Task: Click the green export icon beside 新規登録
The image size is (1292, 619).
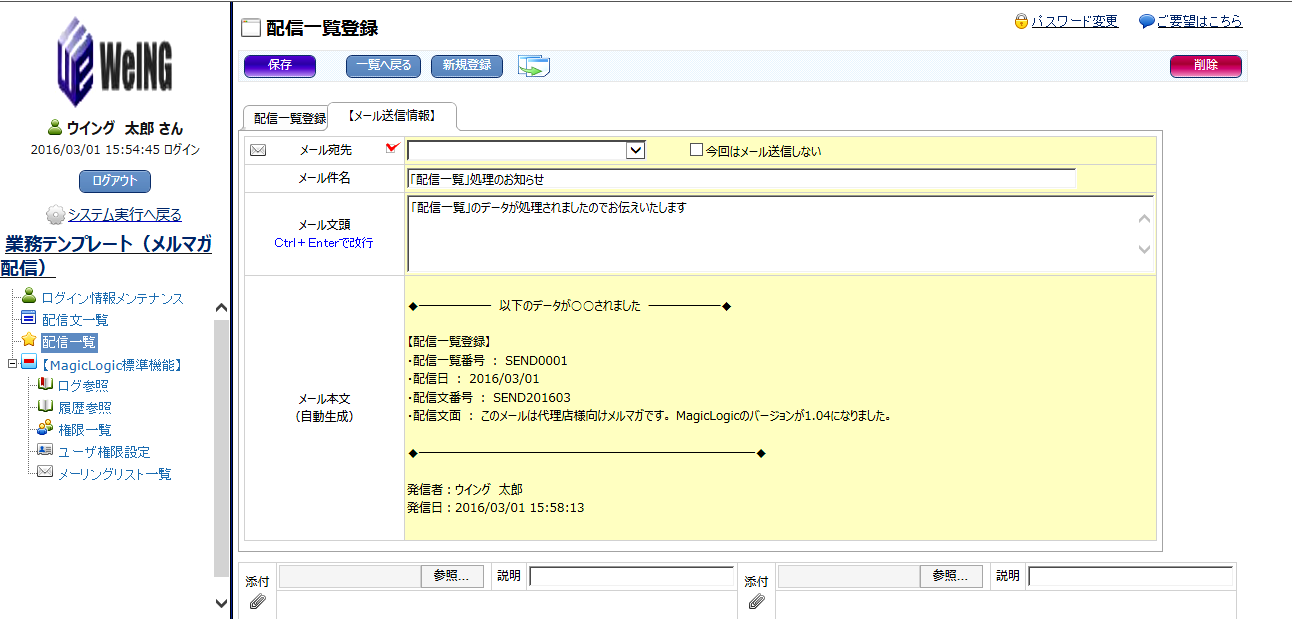Action: point(534,66)
